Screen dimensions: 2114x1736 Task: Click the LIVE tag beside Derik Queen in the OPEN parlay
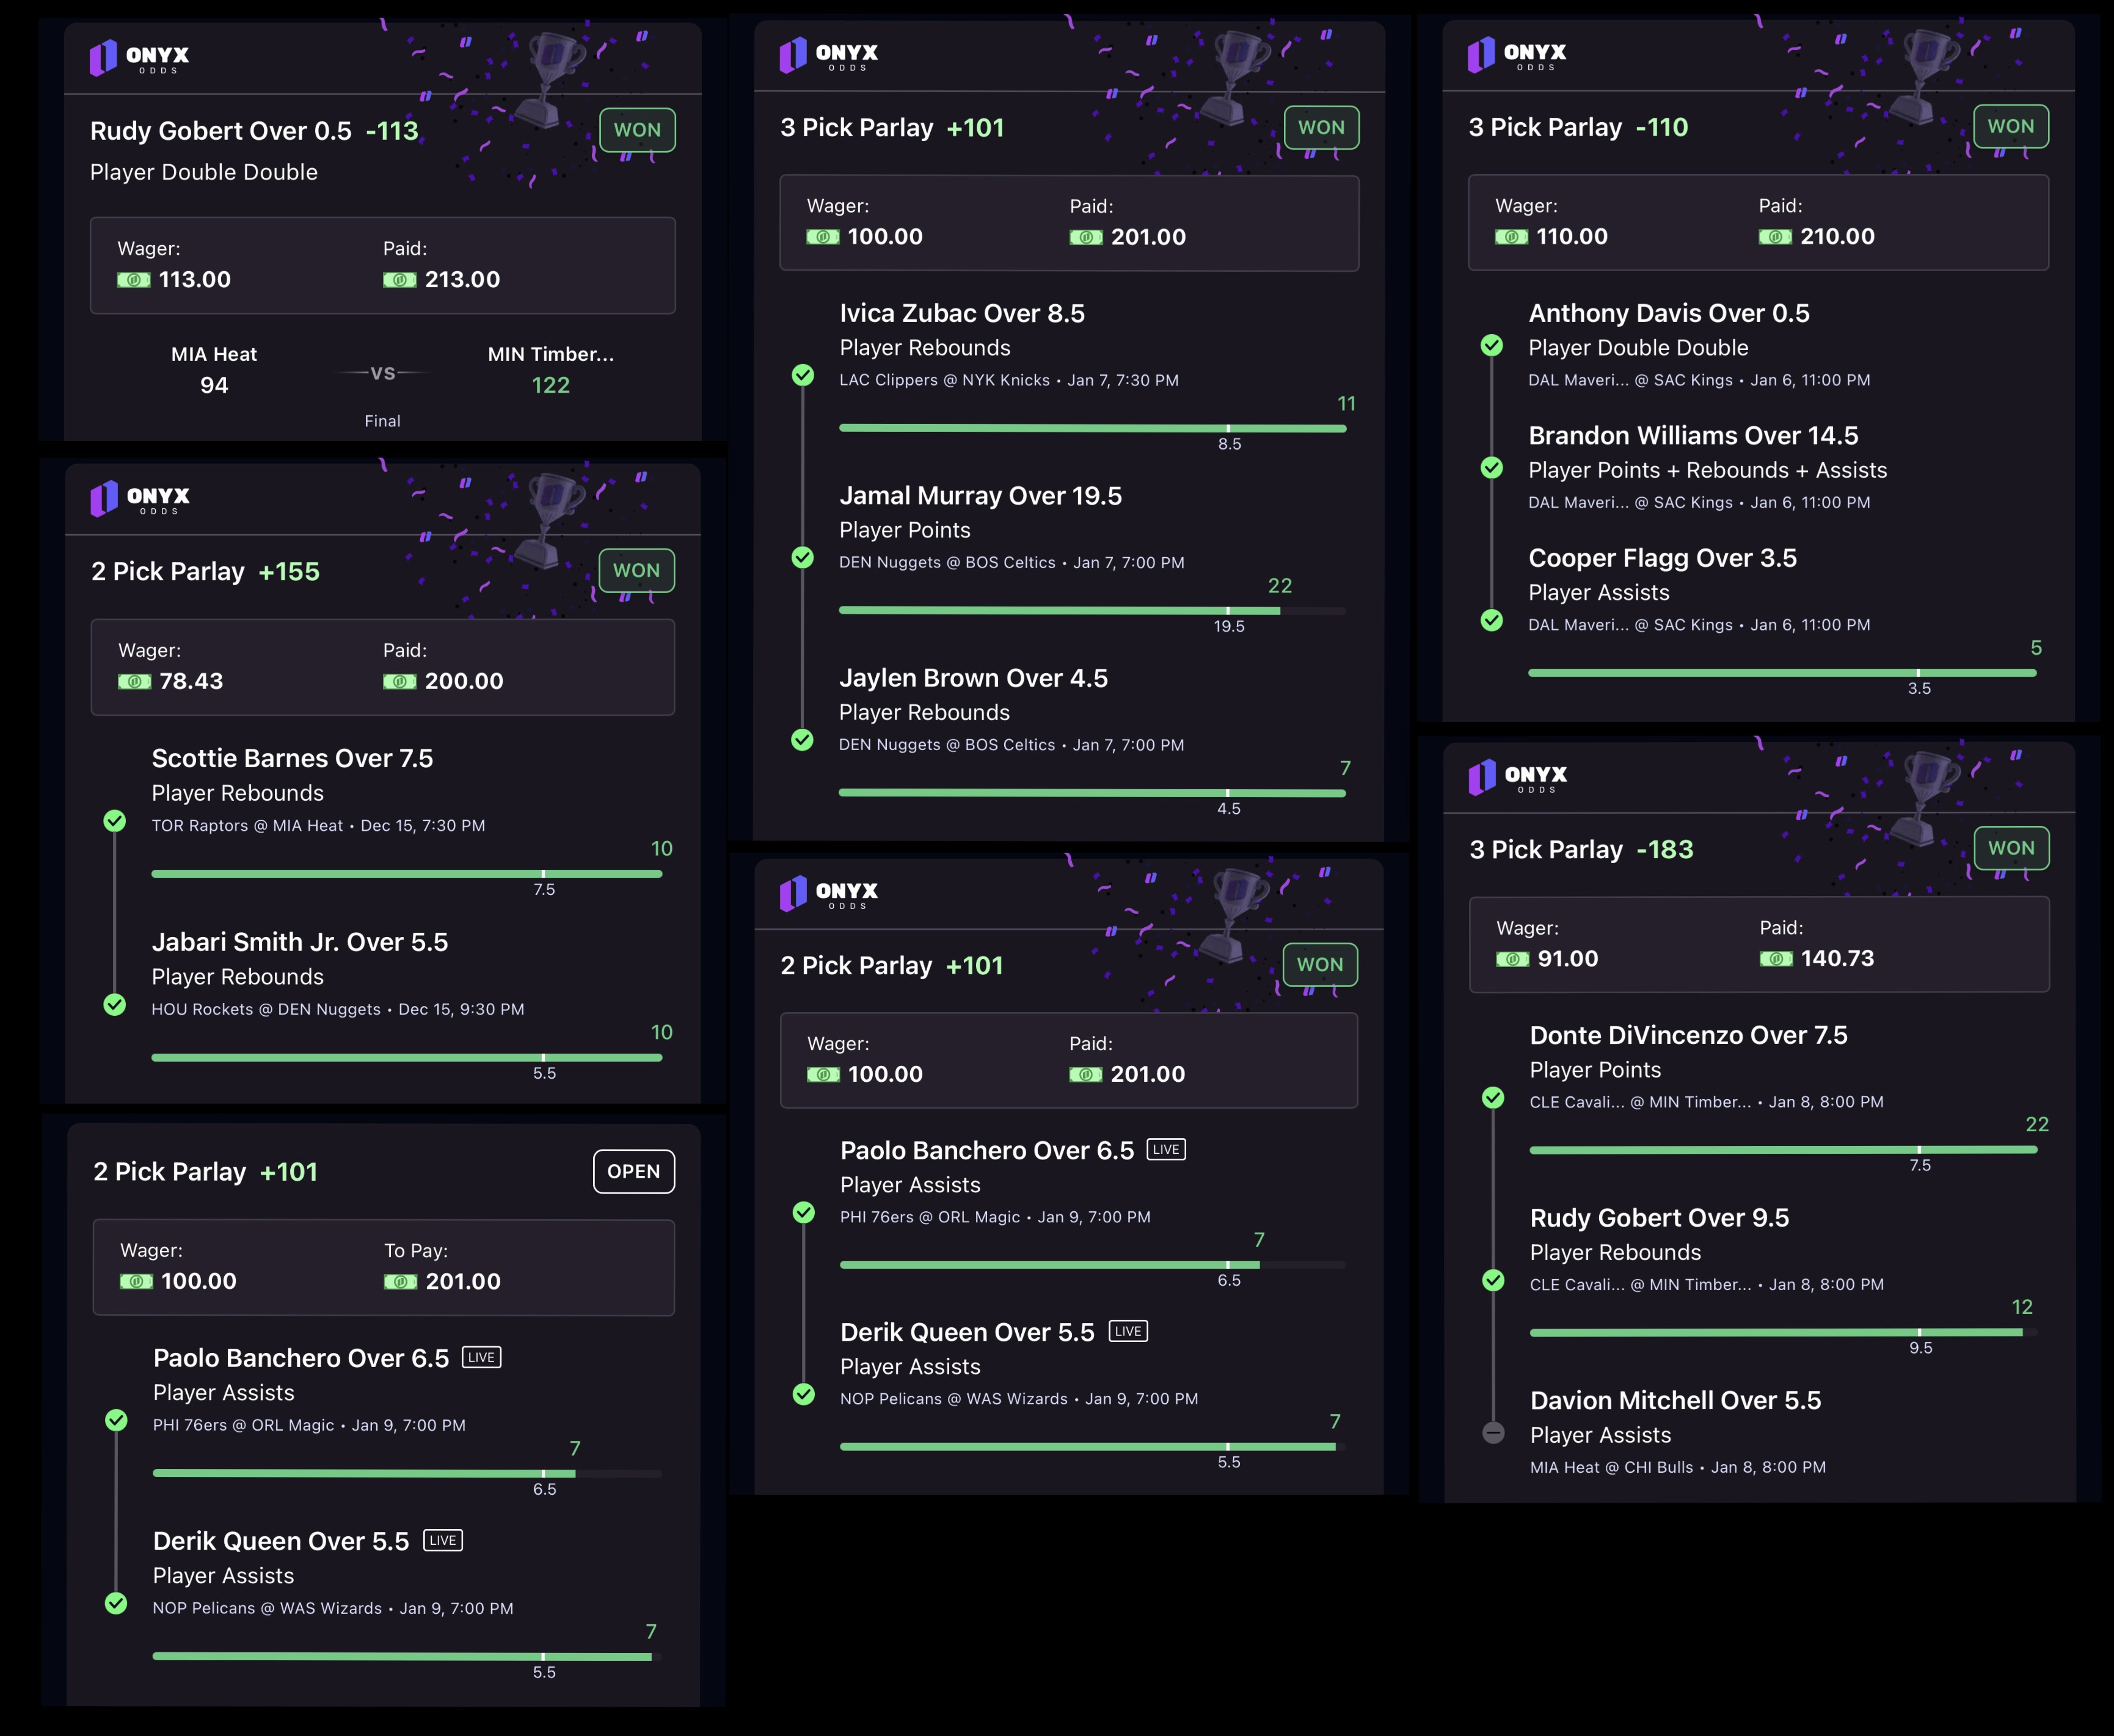click(443, 1540)
